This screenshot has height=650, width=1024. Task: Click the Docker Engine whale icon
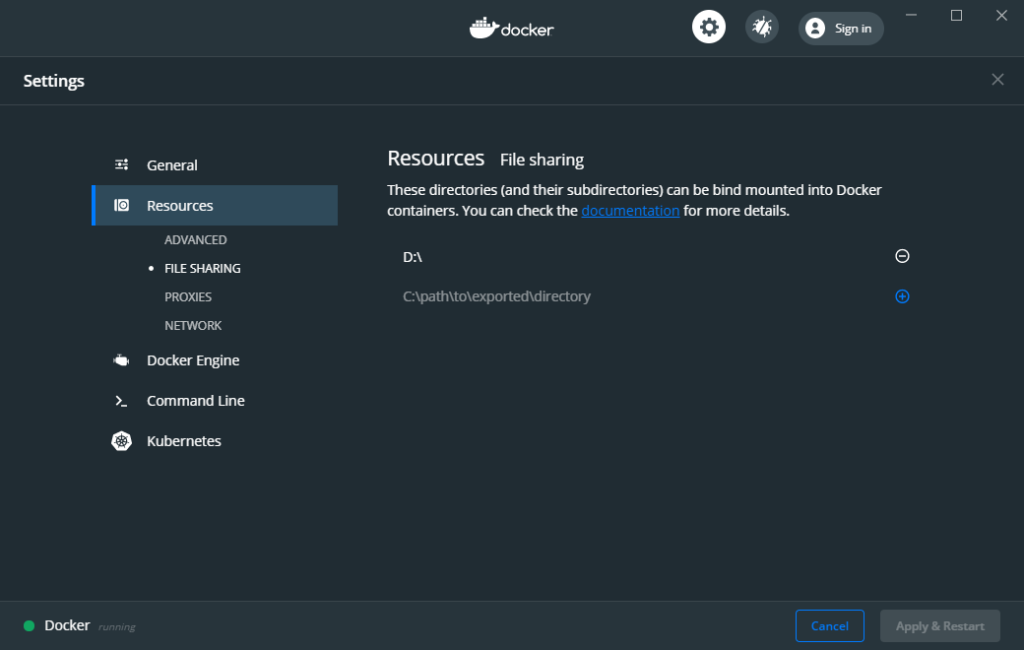click(121, 360)
